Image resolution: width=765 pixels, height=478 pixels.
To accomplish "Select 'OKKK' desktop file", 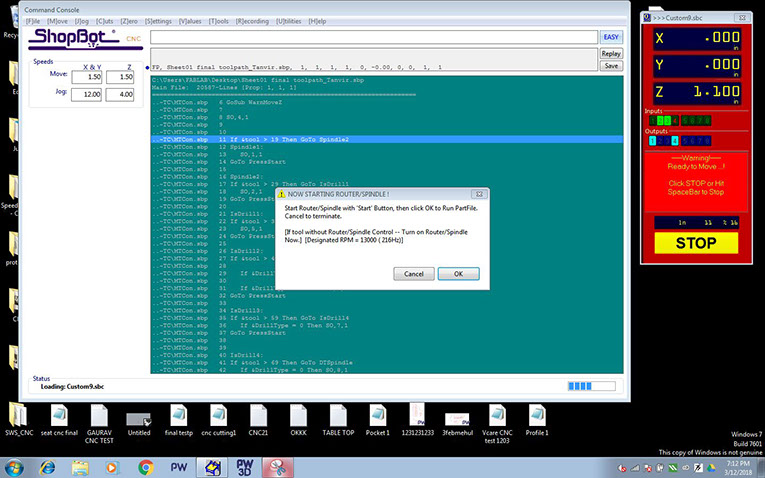I will pyautogui.click(x=298, y=420).
